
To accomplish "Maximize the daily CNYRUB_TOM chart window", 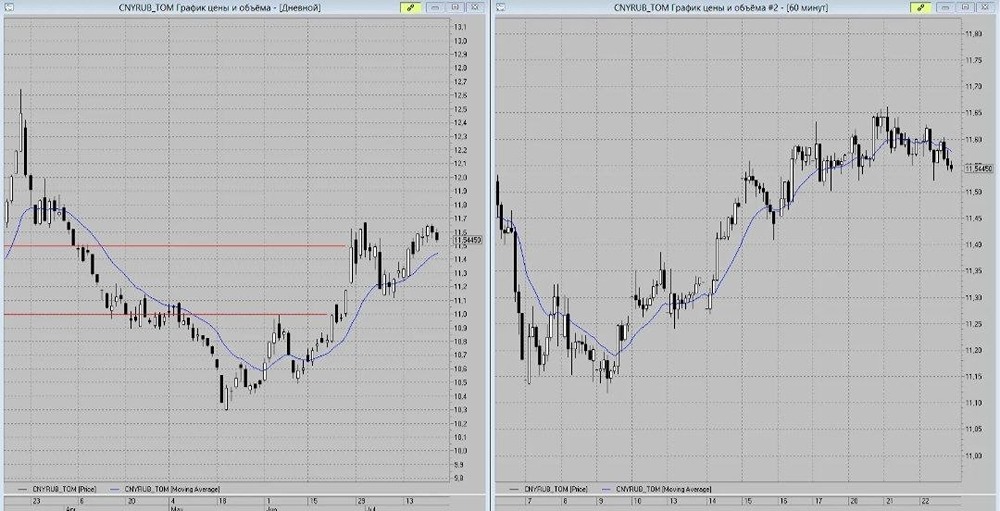I will click(455, 8).
